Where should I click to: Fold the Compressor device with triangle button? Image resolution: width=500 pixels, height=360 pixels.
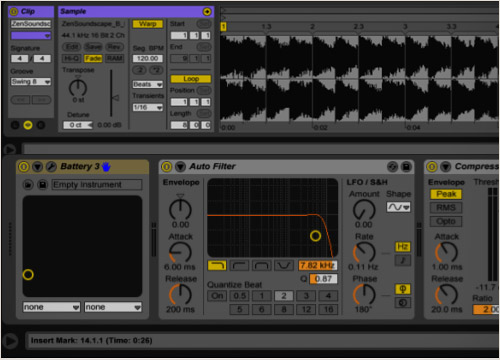click(446, 166)
